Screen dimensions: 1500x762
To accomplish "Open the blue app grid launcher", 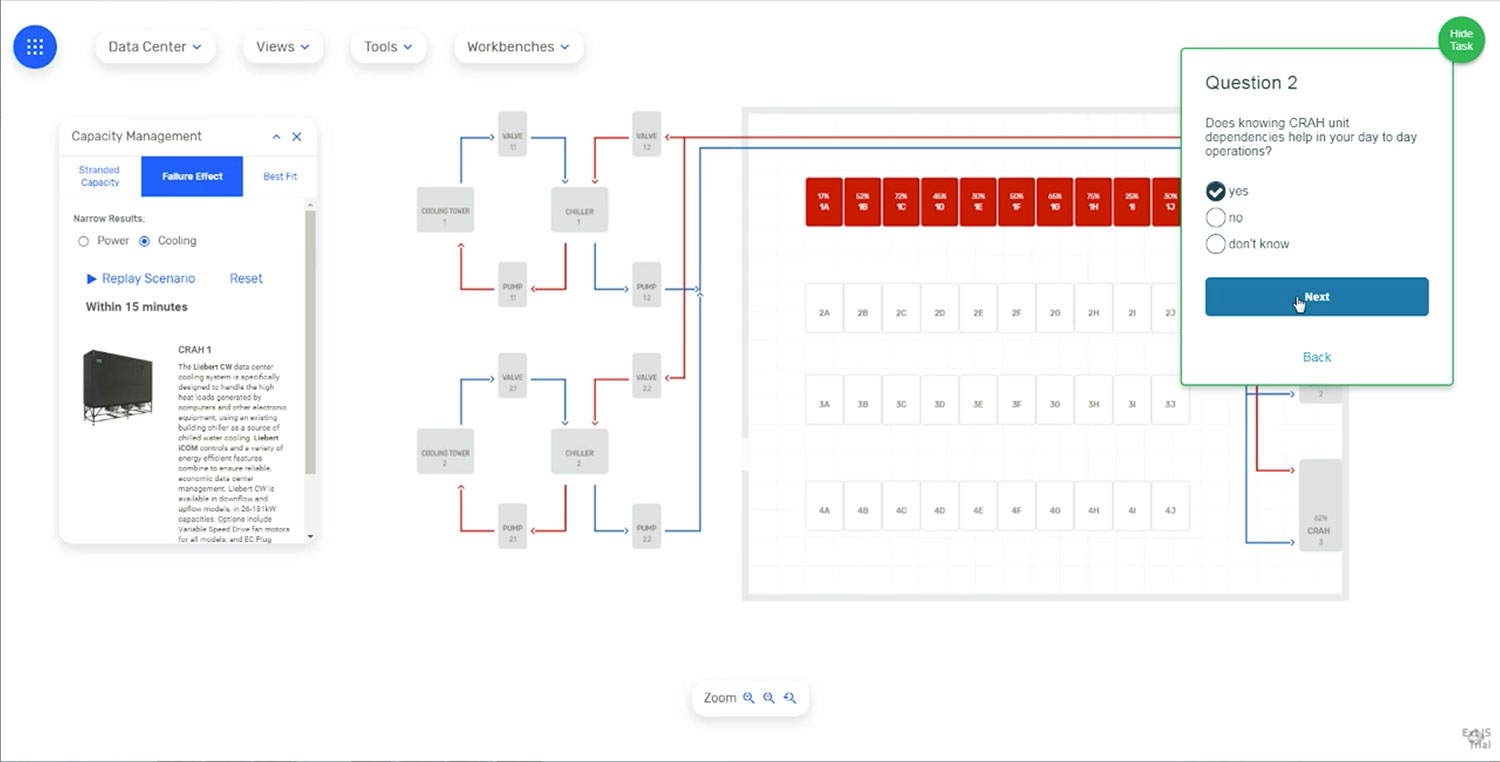I will (x=35, y=47).
